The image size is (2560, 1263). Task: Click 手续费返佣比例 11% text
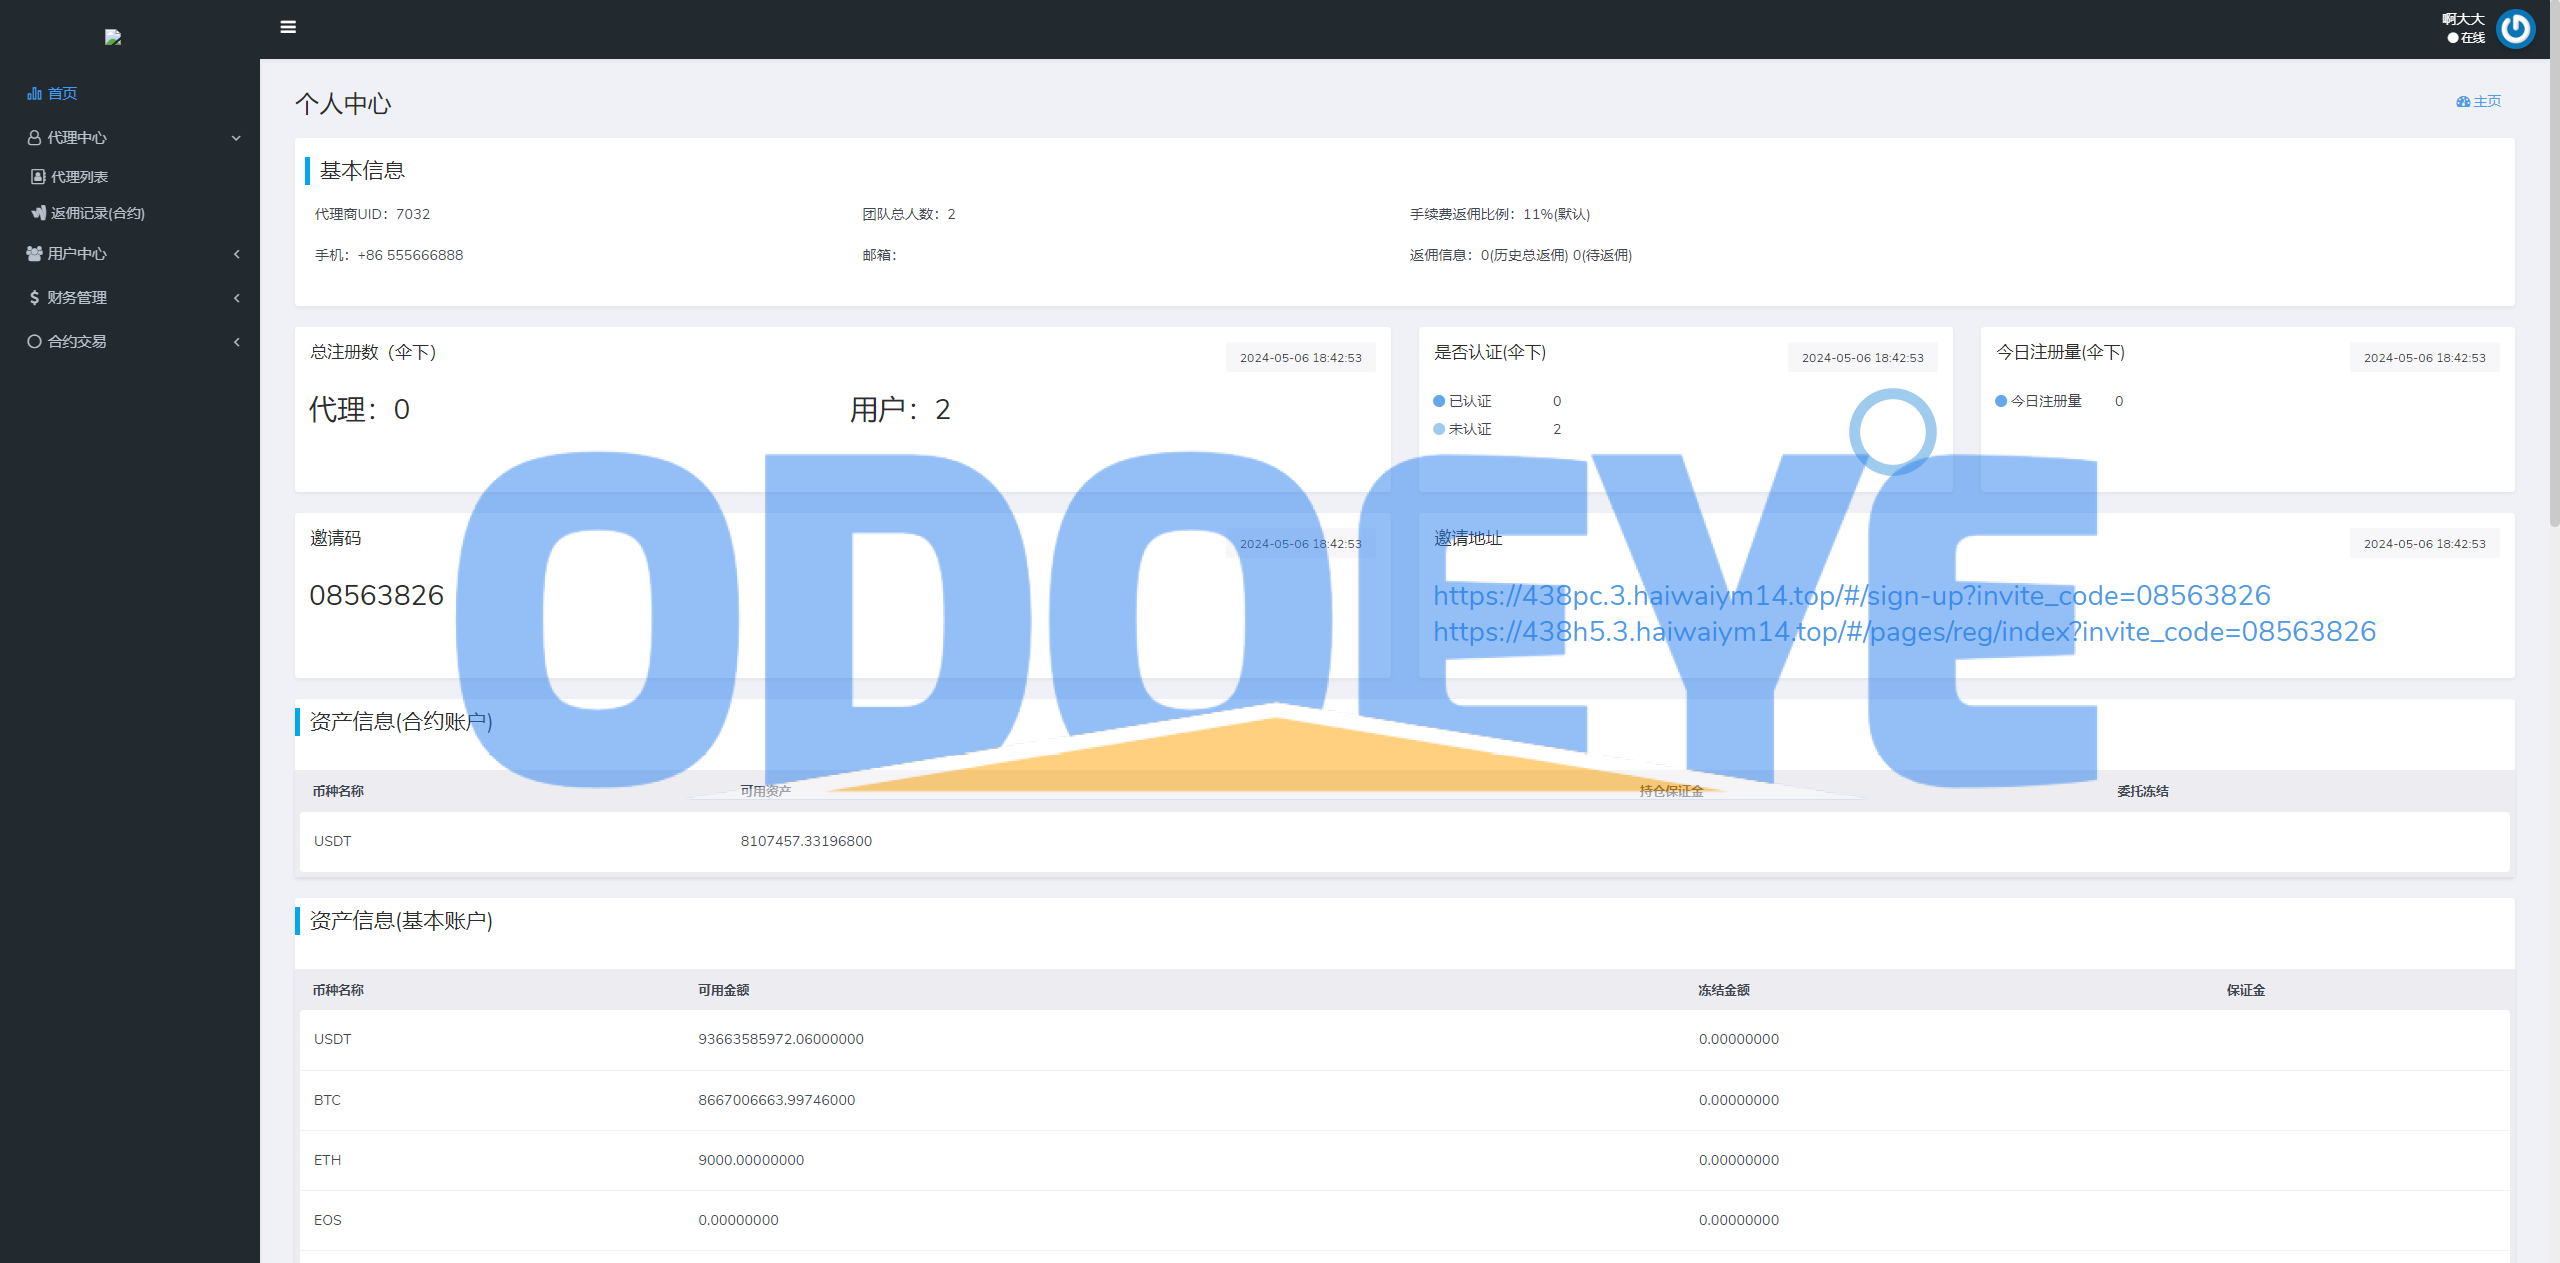click(1500, 214)
